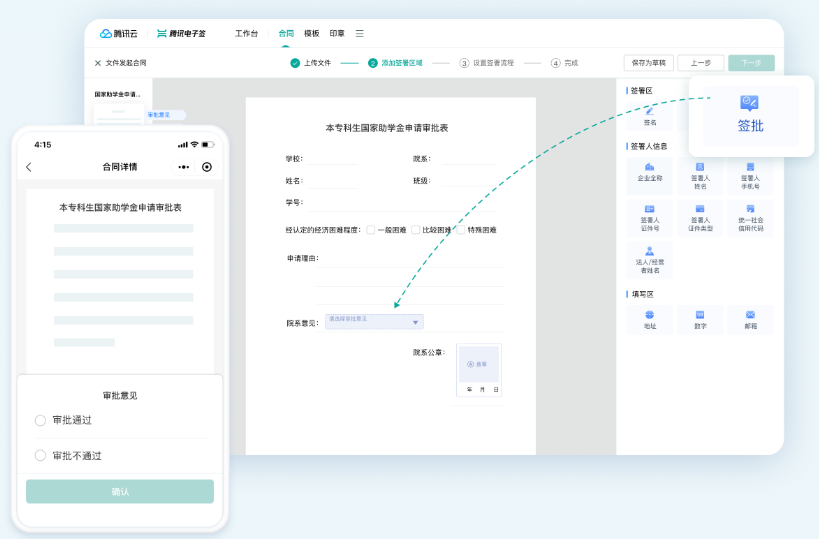The width and height of the screenshot is (819, 539).
Task: Select the 审批不通过 radio option
Action: click(x=40, y=455)
